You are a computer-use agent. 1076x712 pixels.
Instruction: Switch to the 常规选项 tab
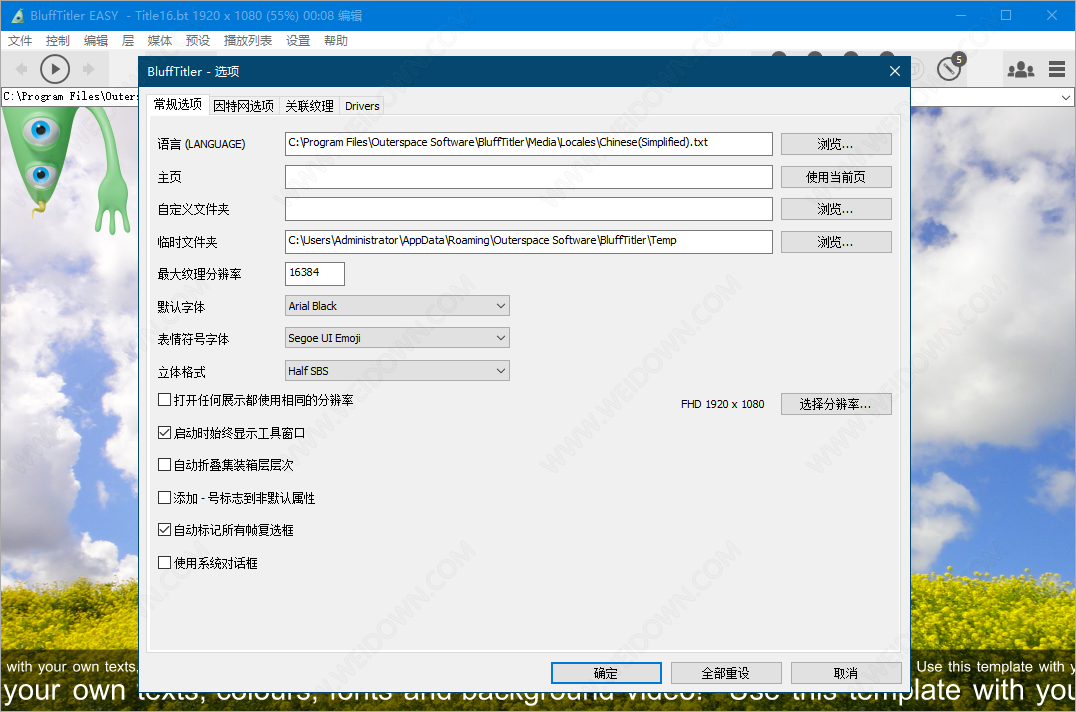click(178, 104)
